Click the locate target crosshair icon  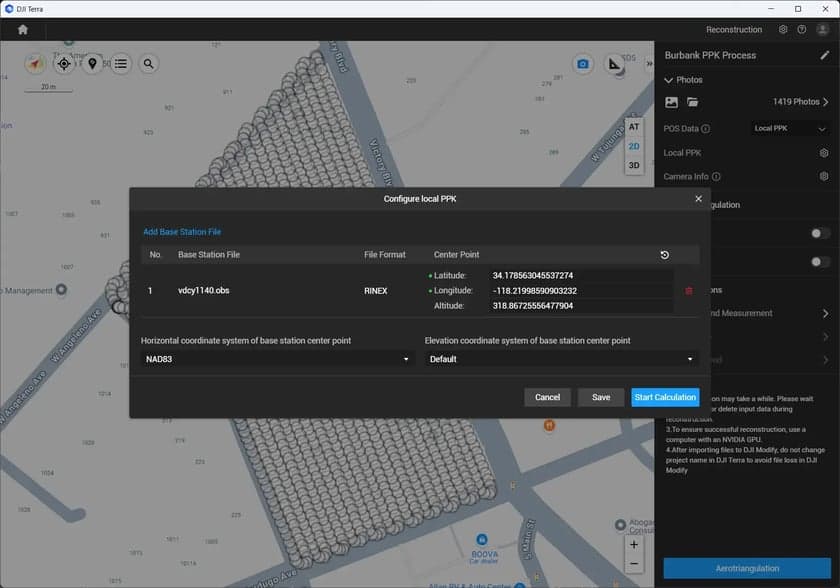64,64
